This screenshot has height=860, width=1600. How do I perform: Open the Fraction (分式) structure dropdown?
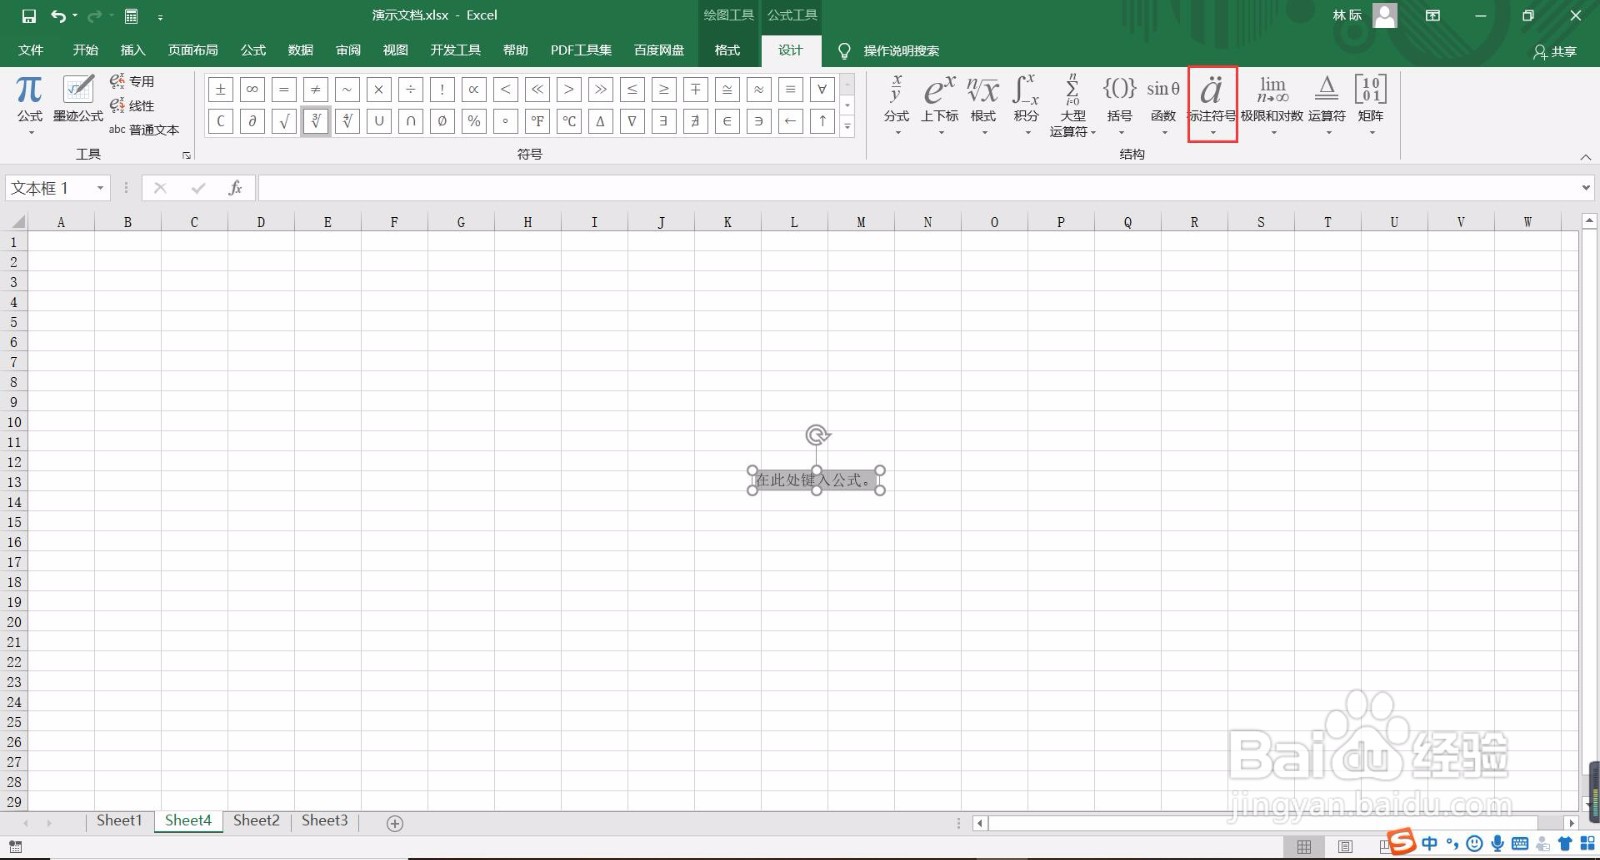pos(896,105)
